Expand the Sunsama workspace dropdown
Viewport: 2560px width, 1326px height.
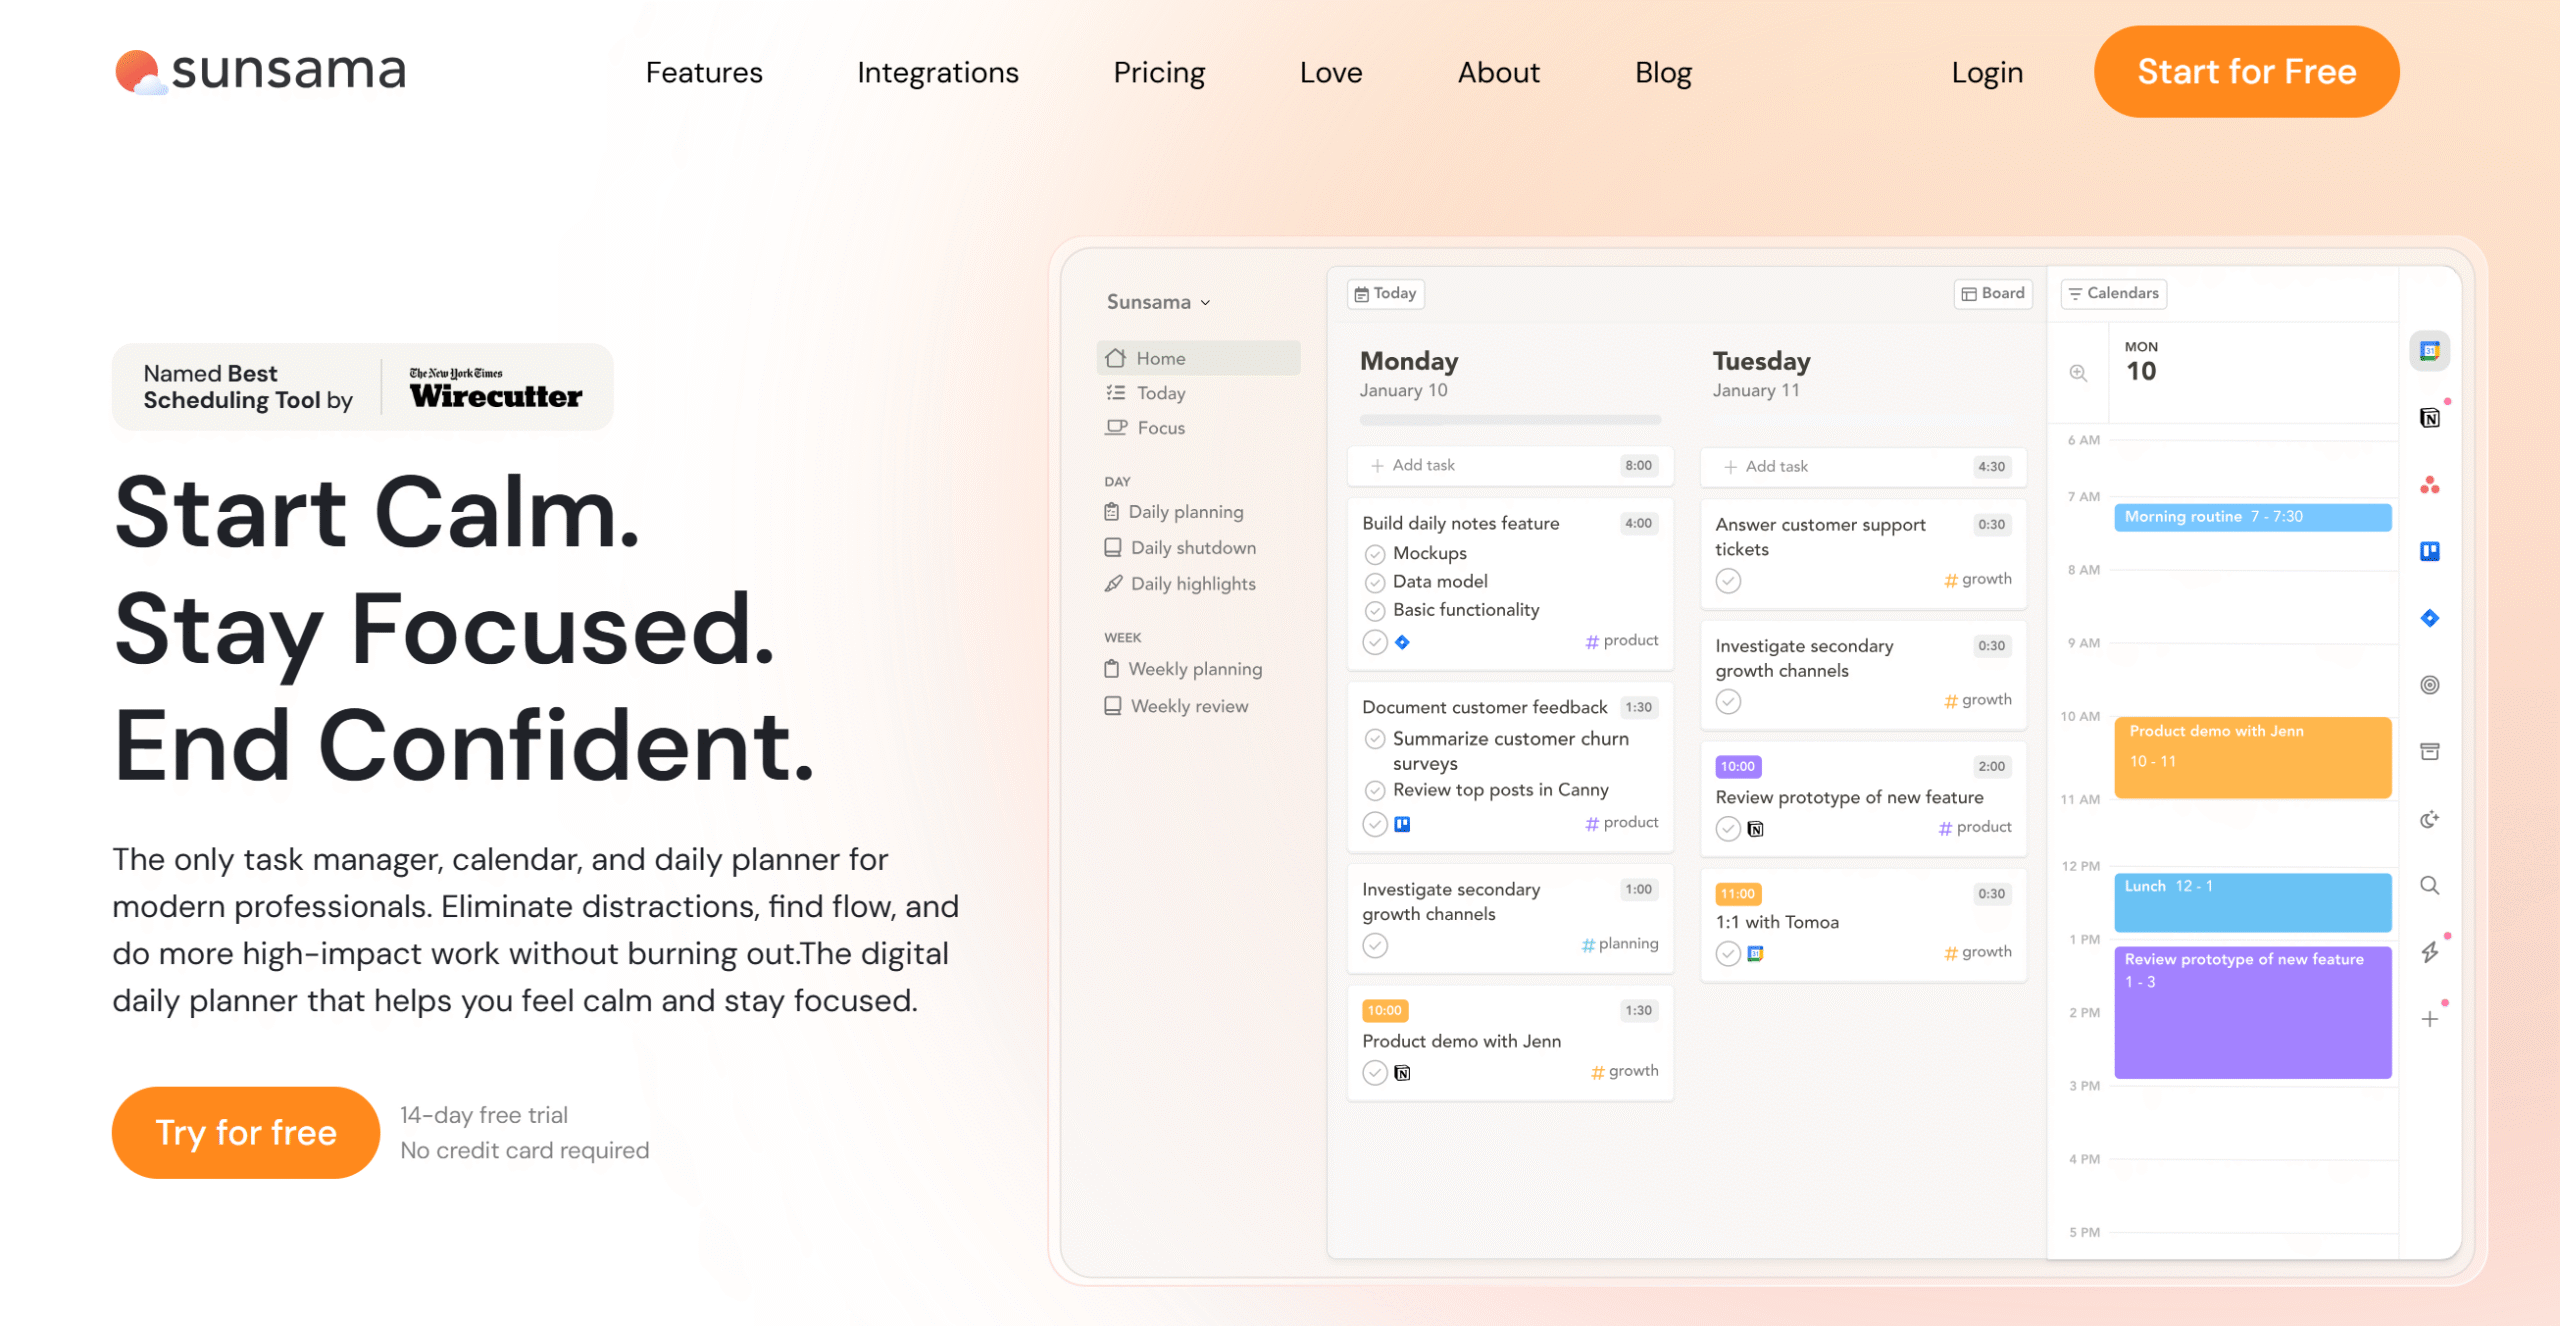click(1159, 302)
